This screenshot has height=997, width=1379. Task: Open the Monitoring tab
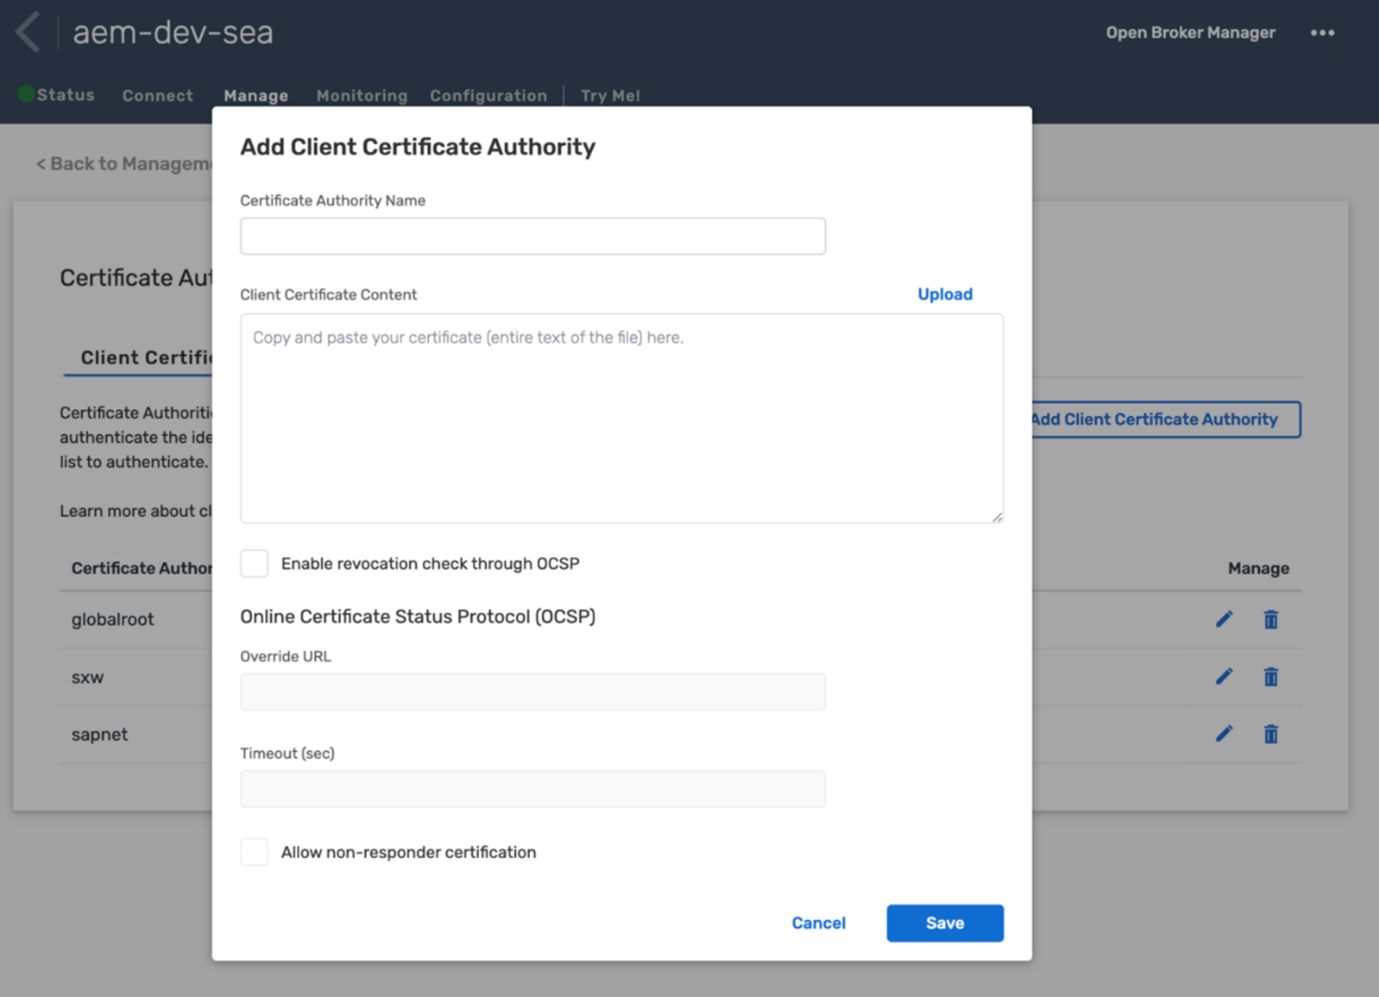tap(362, 96)
